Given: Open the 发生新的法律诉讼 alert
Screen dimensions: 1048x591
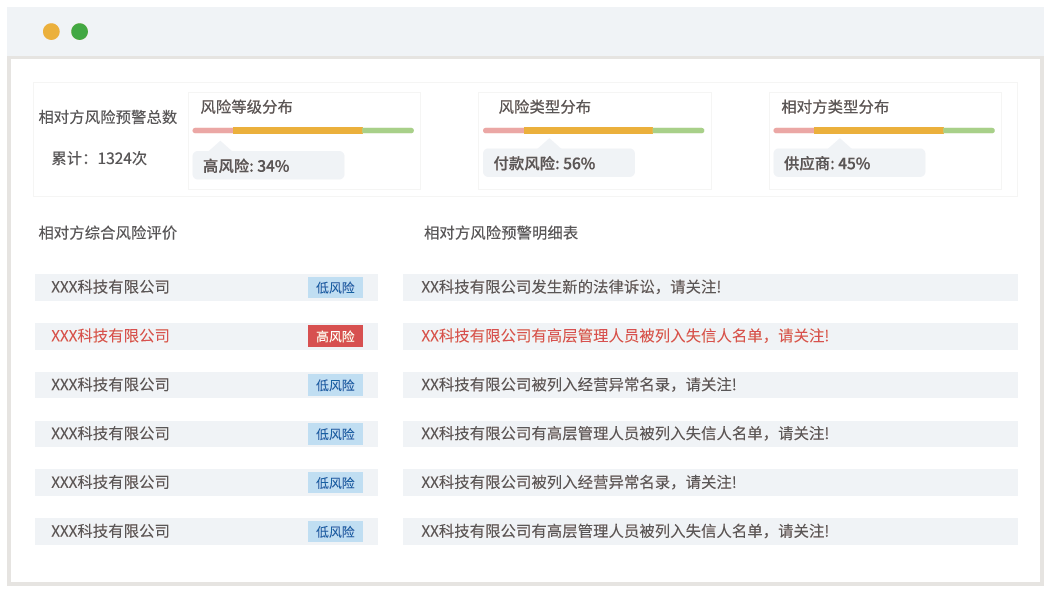Looking at the screenshot, I should tap(571, 287).
